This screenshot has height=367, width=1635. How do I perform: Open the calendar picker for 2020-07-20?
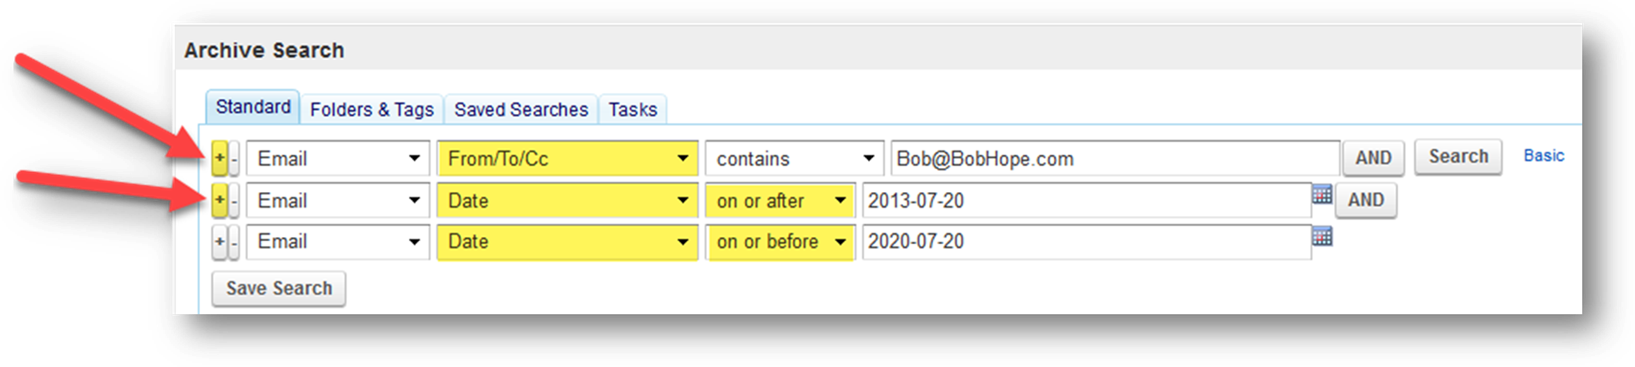pos(1322,237)
